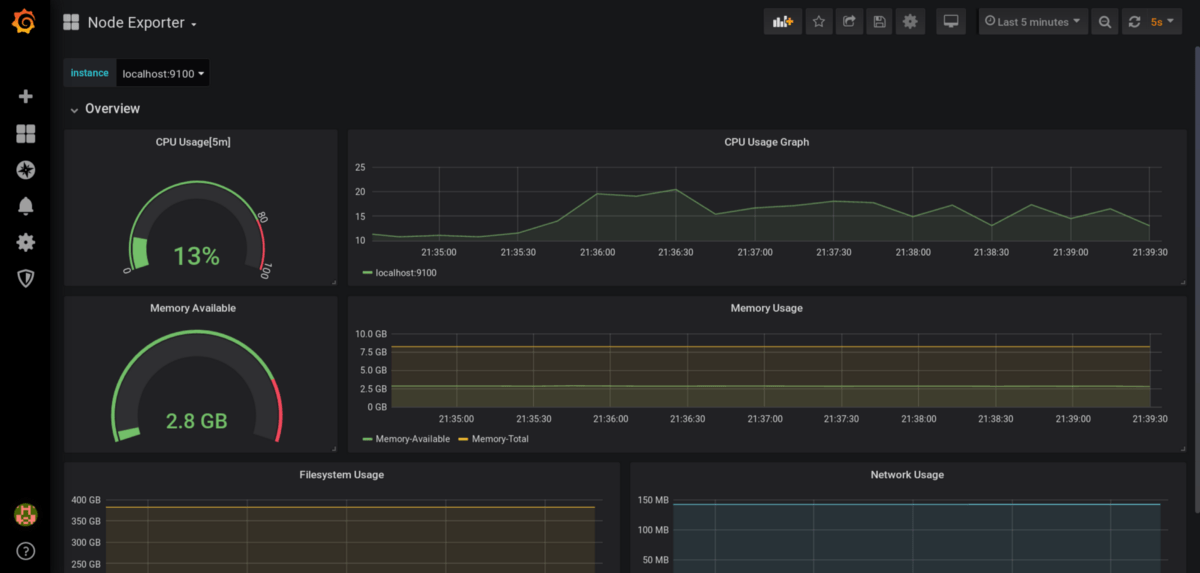Open Server Admin shield icon
This screenshot has width=1200, height=573.
point(26,278)
